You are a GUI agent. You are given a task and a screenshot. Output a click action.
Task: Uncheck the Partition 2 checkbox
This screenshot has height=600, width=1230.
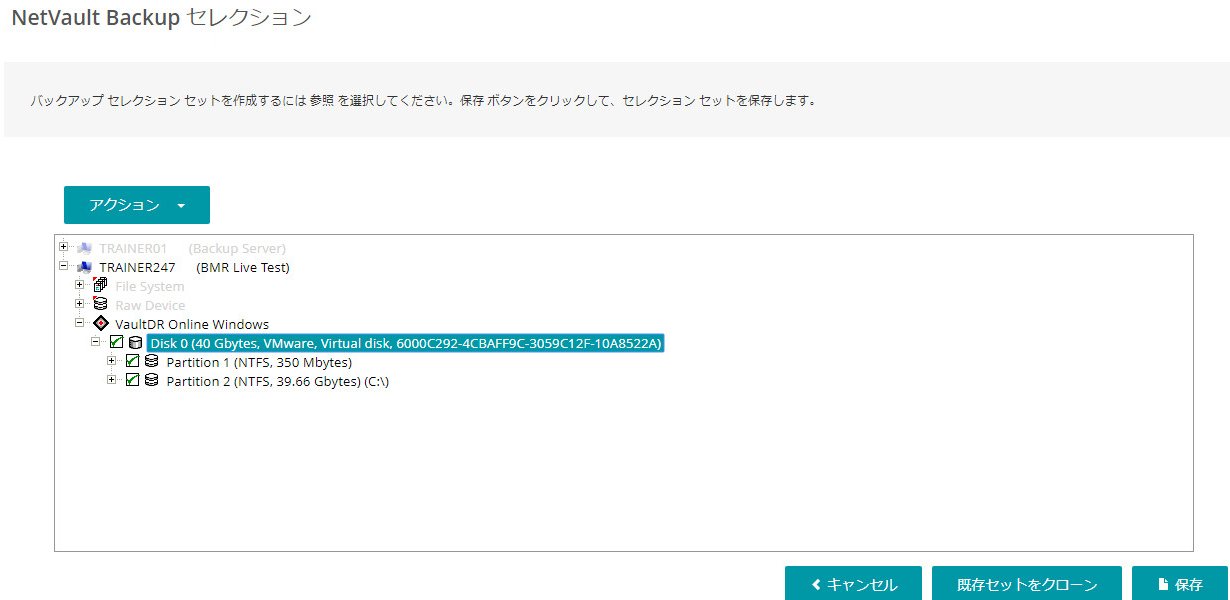[x=132, y=380]
